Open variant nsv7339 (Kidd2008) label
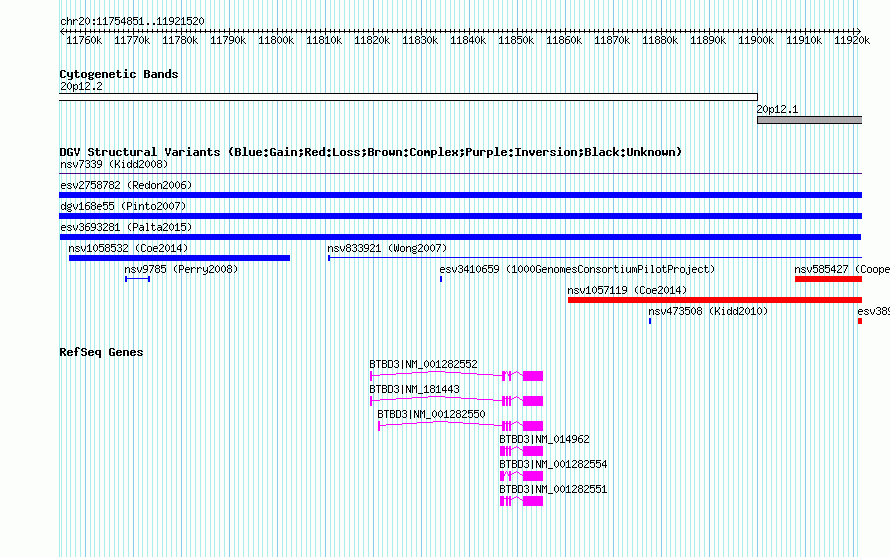The height and width of the screenshot is (557, 890). pos(114,164)
